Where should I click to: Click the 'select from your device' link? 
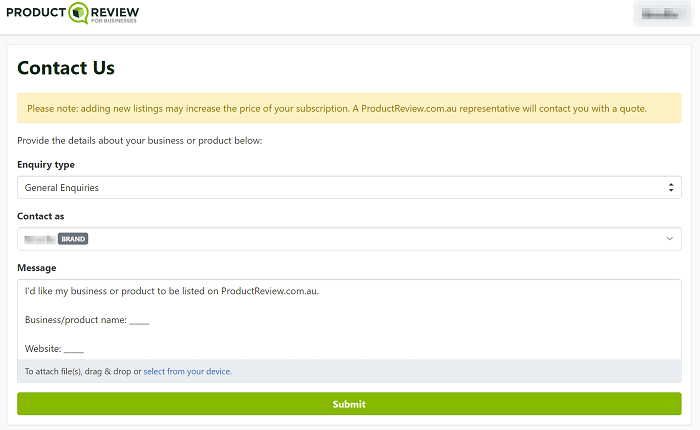(x=188, y=372)
